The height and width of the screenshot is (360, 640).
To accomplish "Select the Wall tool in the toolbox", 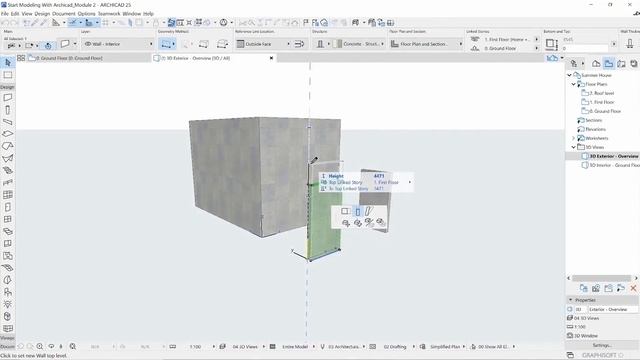I will click(x=8, y=98).
